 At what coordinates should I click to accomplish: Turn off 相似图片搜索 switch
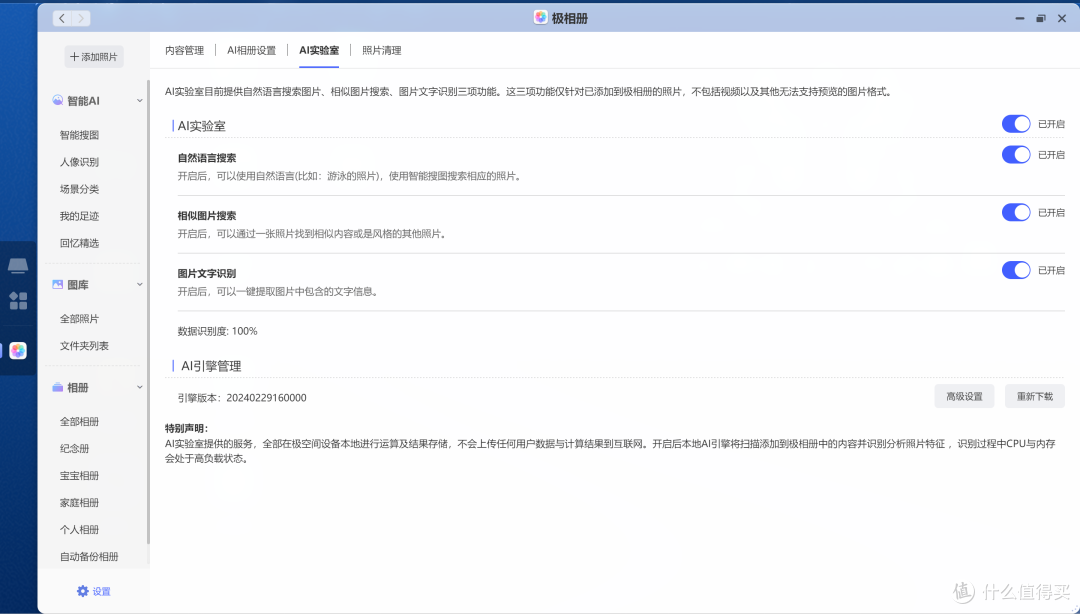pyautogui.click(x=1016, y=212)
